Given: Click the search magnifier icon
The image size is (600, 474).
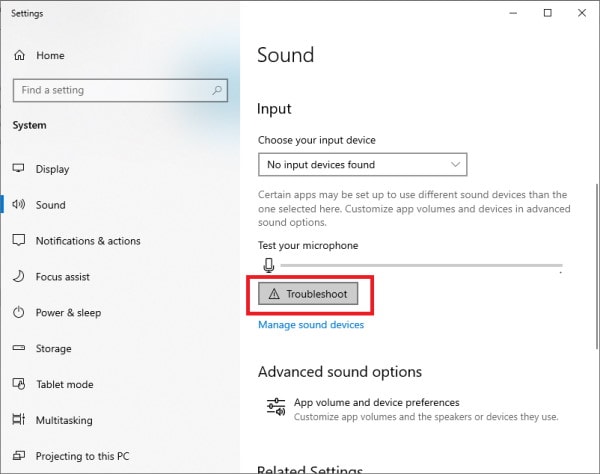Looking at the screenshot, I should tap(217, 90).
